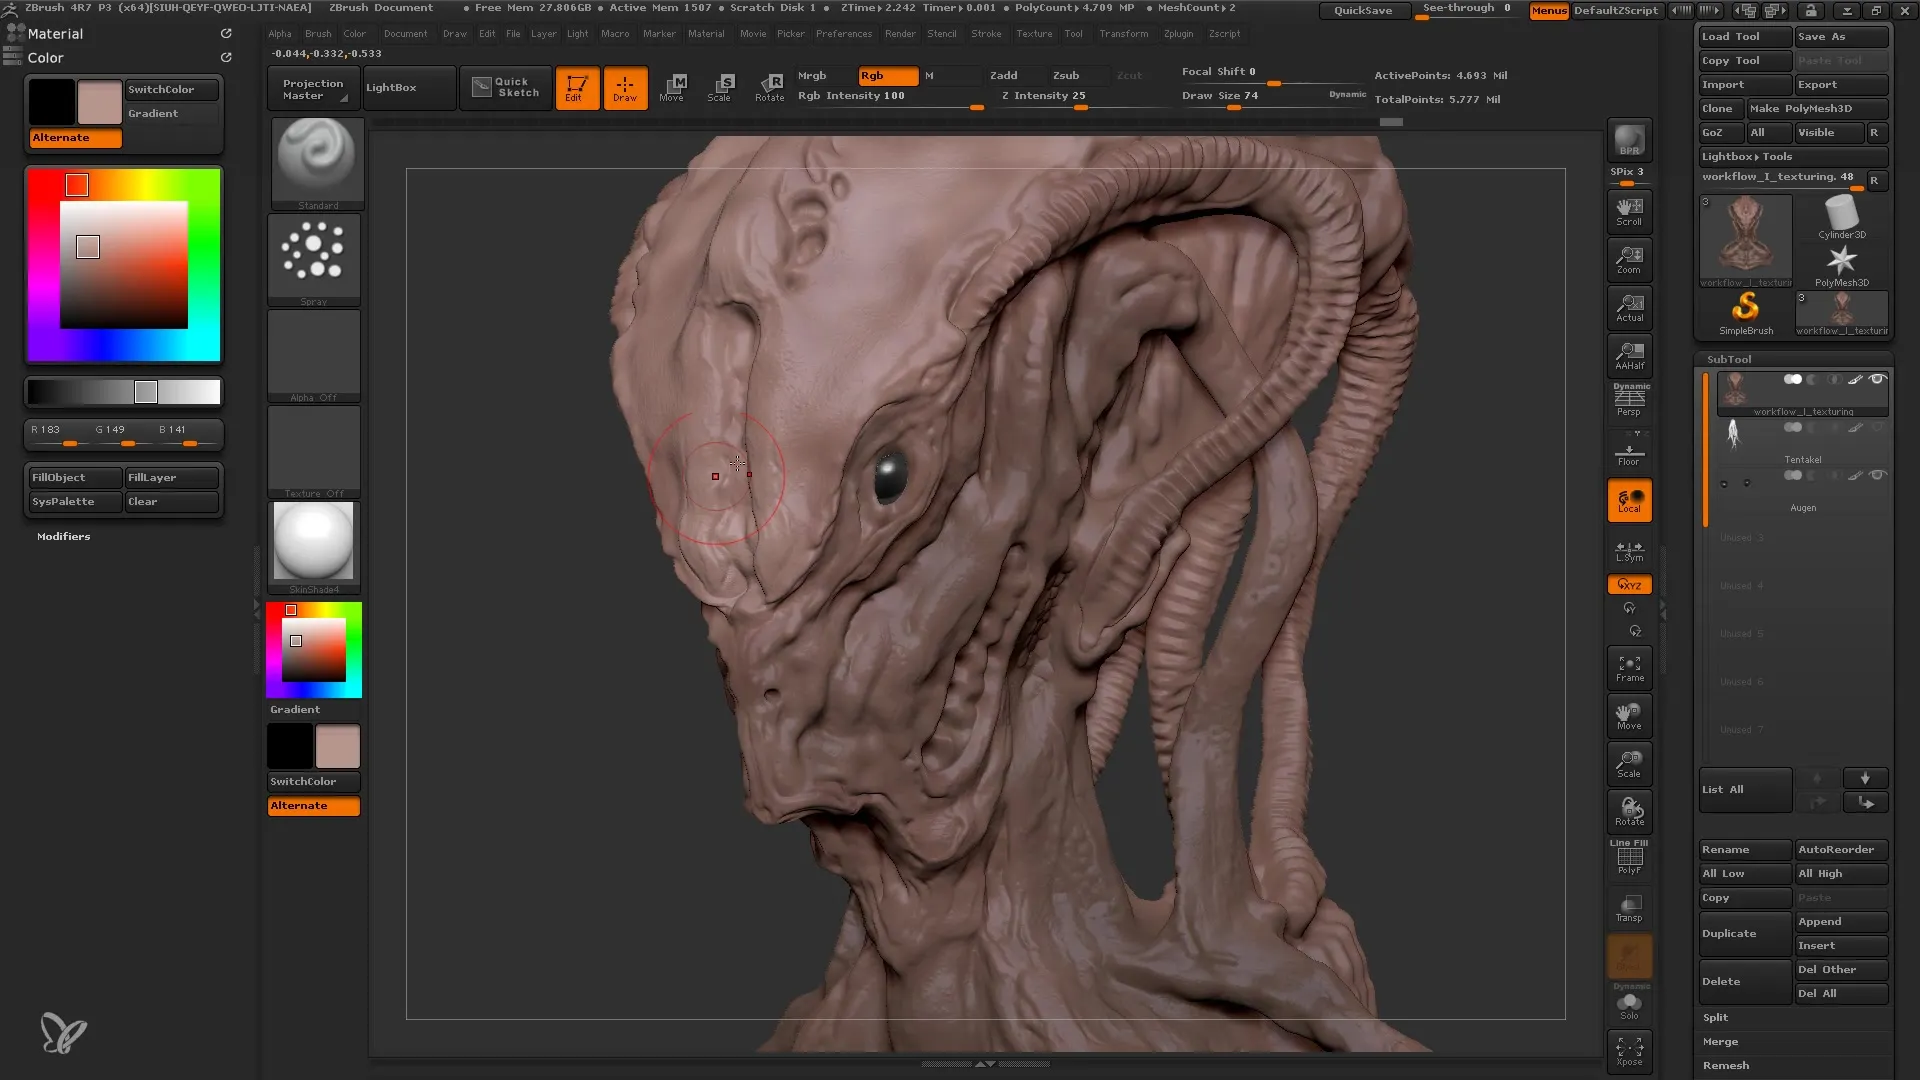1920x1080 pixels.
Task: Select the Move tool in ZBrush toolbar
Action: pyautogui.click(x=671, y=86)
